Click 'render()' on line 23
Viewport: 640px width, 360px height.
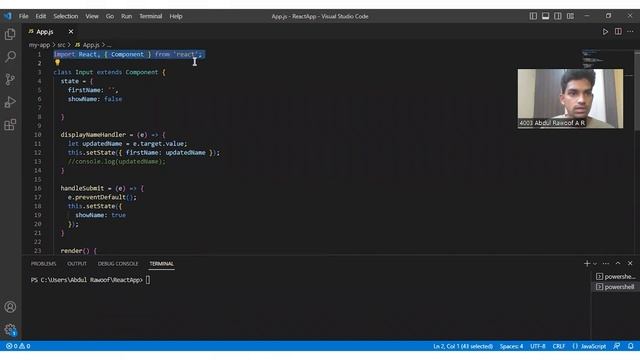click(x=75, y=251)
